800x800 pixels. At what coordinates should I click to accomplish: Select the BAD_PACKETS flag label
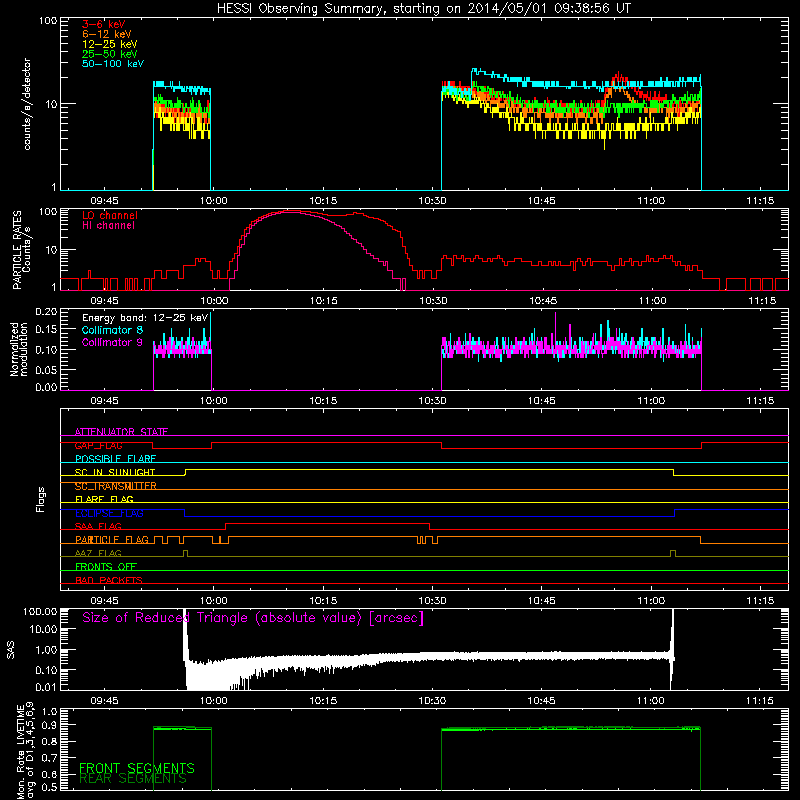pyautogui.click(x=109, y=580)
